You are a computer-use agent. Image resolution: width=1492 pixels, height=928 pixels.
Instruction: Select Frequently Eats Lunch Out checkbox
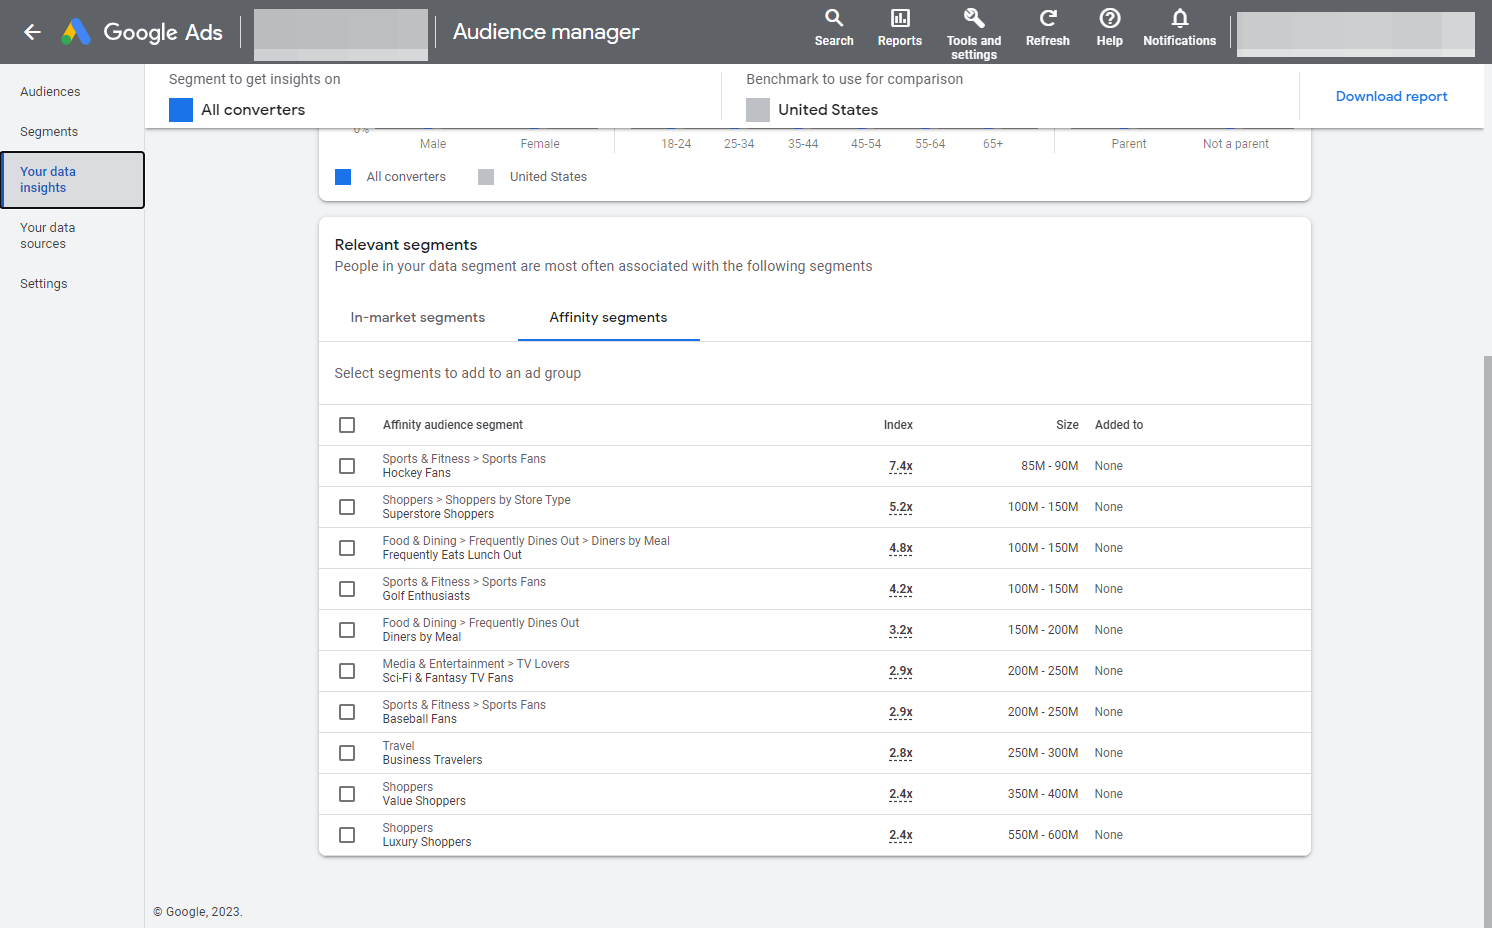[347, 548]
